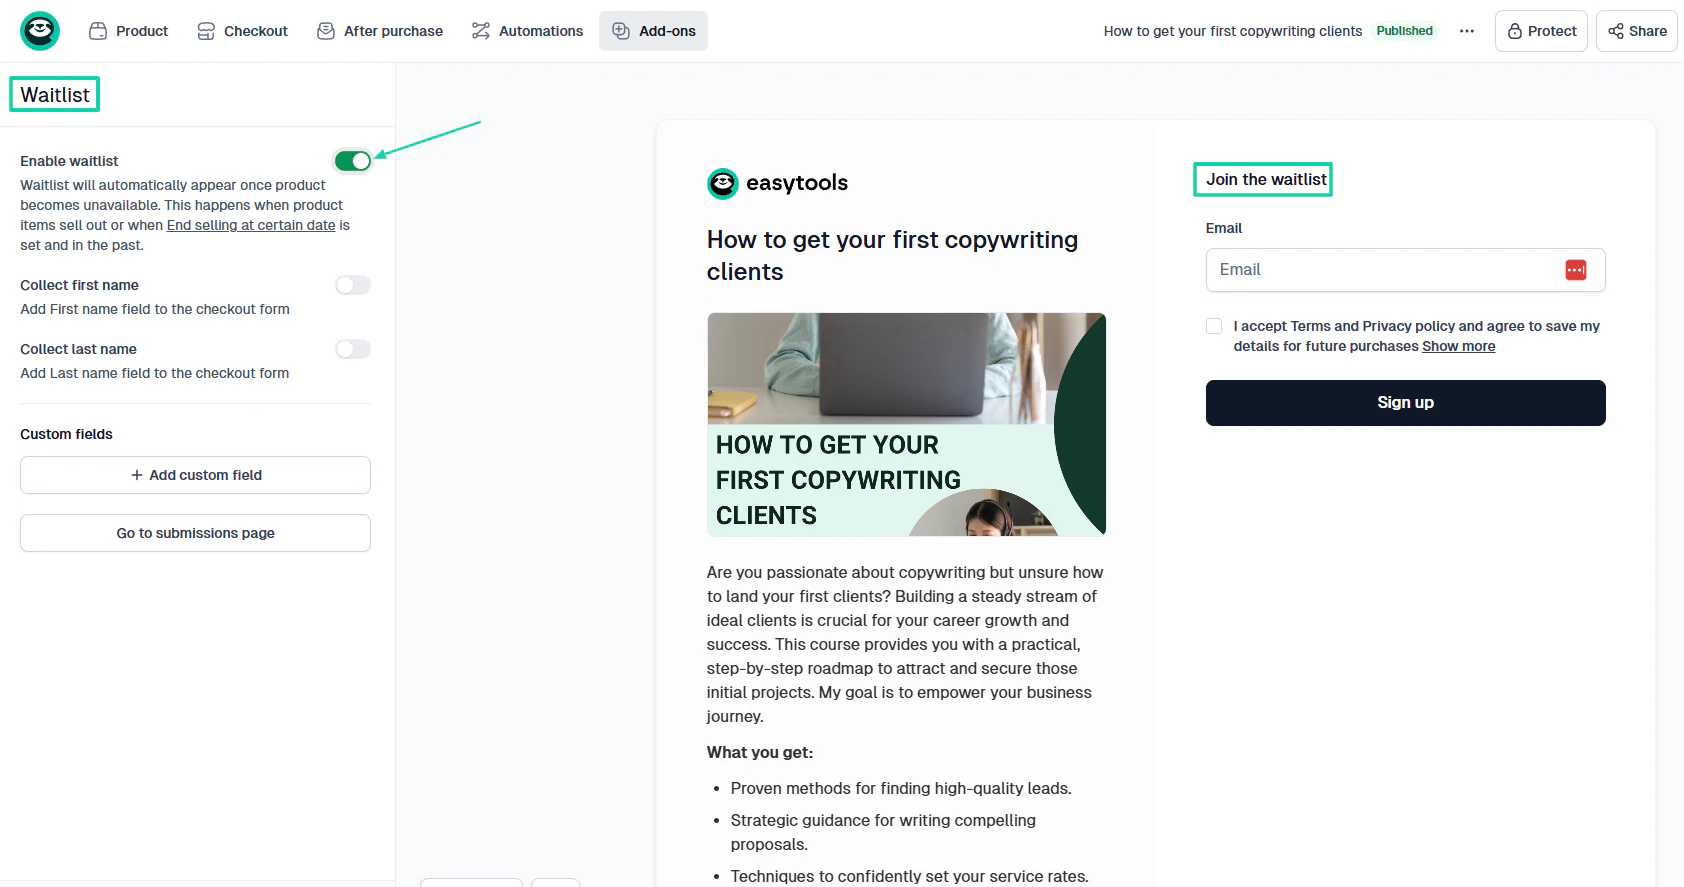This screenshot has height=887, width=1684.
Task: Expand Show more terms link
Action: [1458, 346]
